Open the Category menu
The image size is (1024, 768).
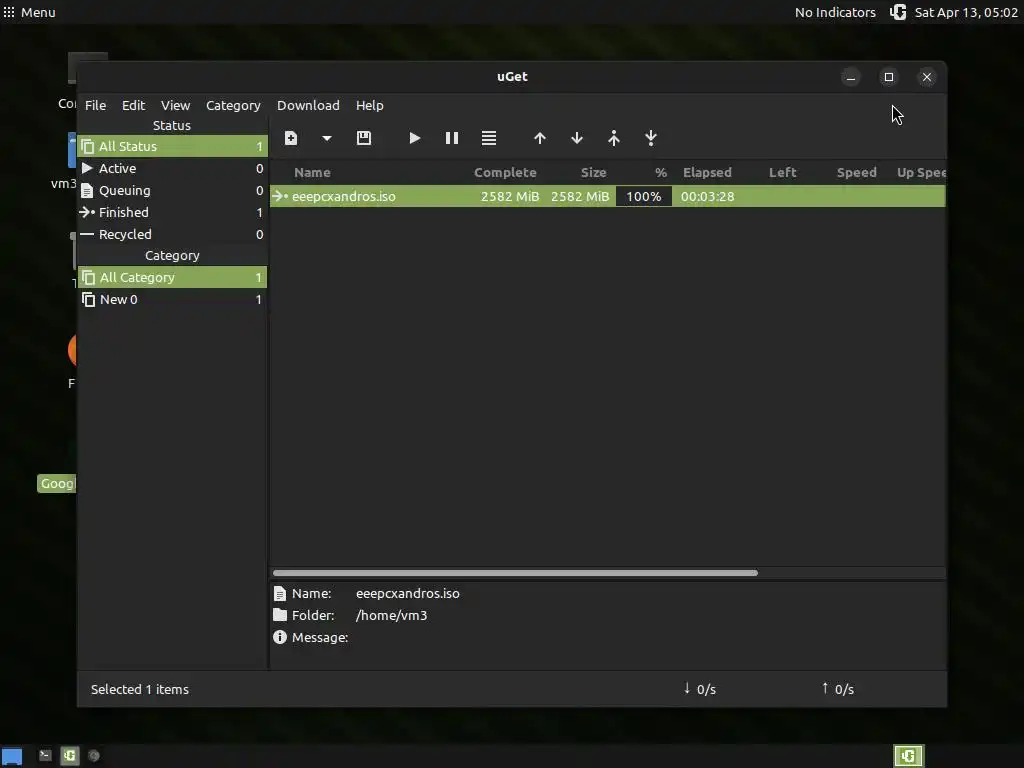pos(233,105)
